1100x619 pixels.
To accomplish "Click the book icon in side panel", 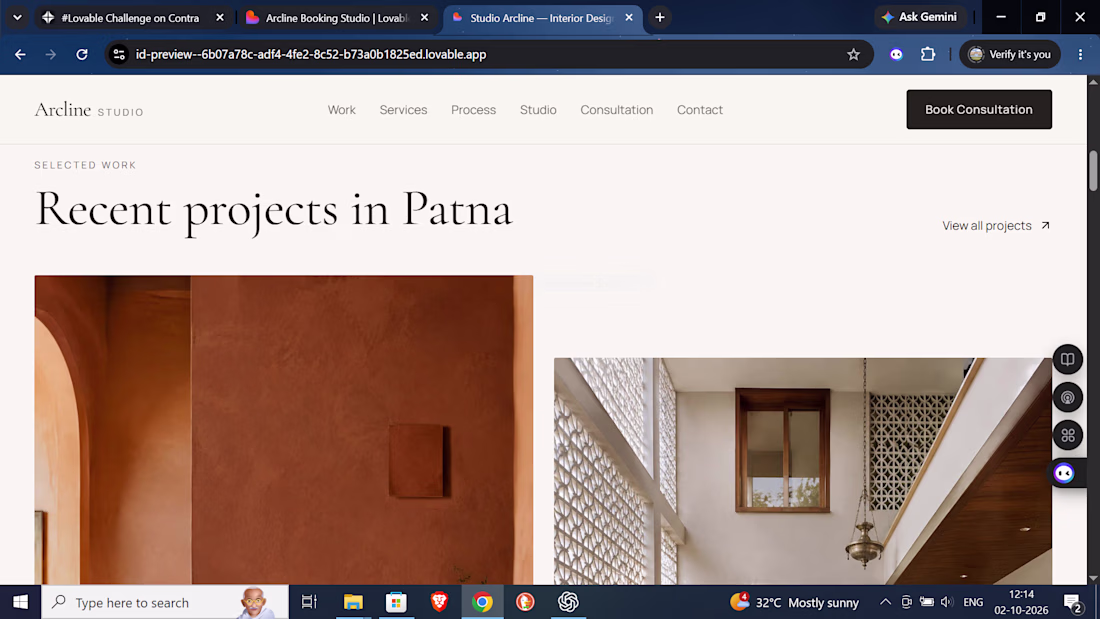I will [x=1068, y=359].
